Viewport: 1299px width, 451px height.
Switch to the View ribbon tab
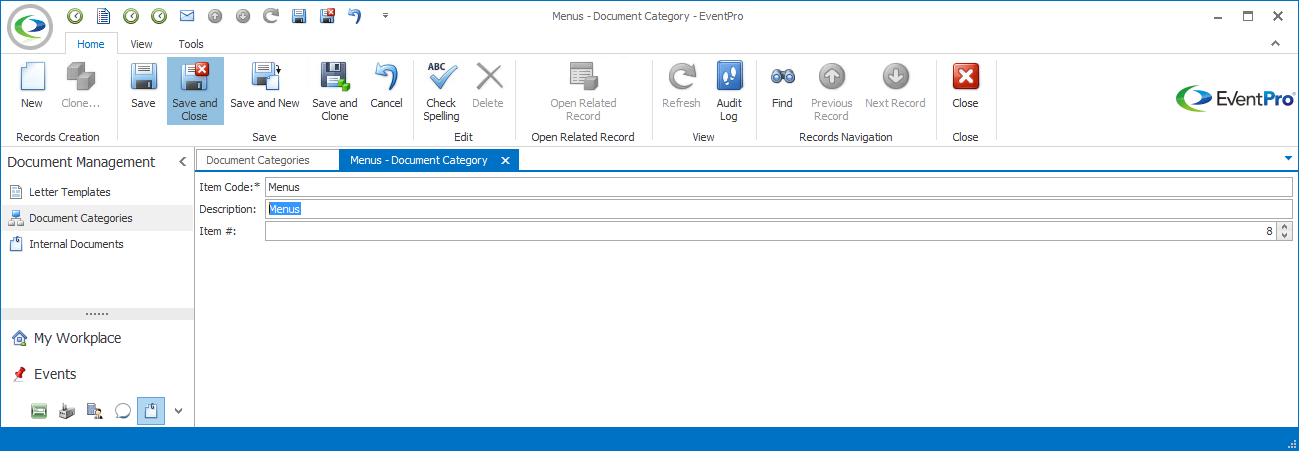pos(142,44)
